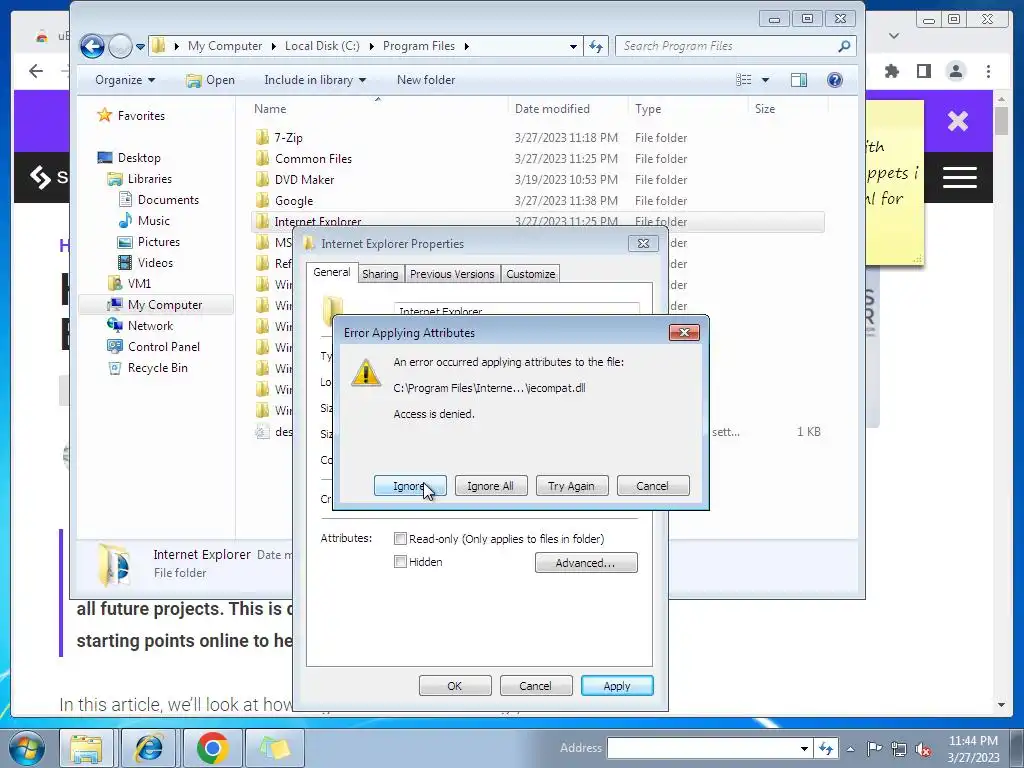Click Ignore in the error dialog
The width and height of the screenshot is (1024, 768).
pyautogui.click(x=410, y=486)
